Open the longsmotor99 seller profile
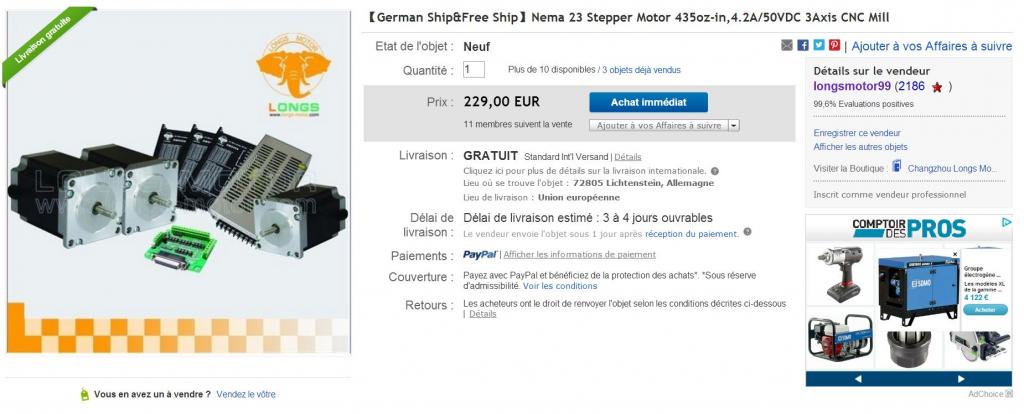 (852, 86)
